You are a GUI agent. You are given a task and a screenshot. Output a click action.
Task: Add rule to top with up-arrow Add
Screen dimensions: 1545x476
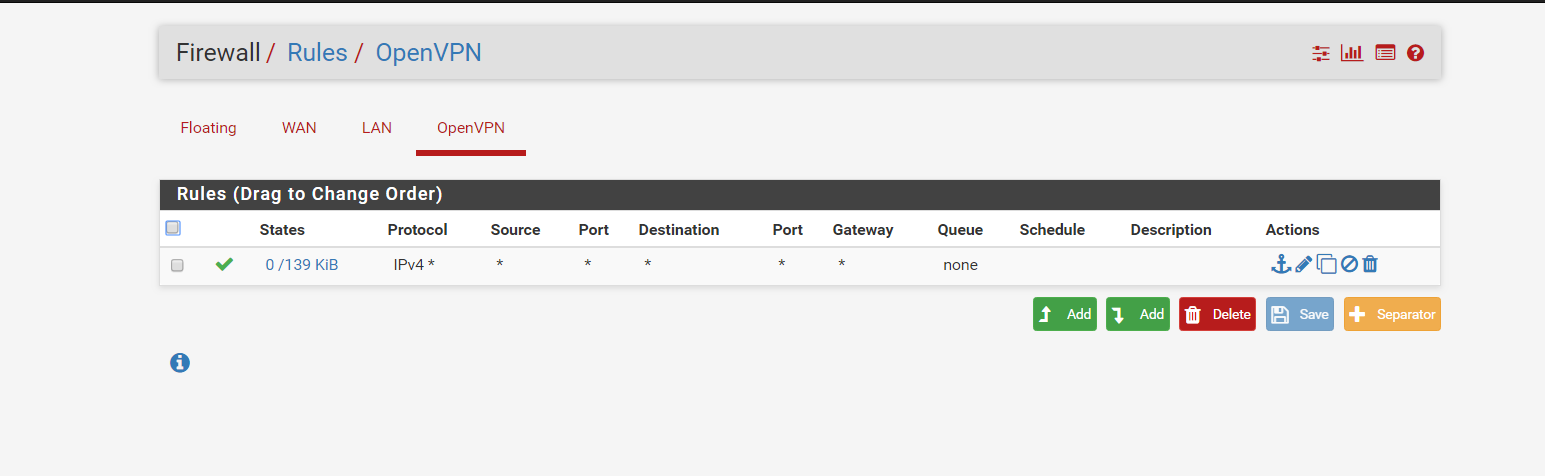[1065, 314]
